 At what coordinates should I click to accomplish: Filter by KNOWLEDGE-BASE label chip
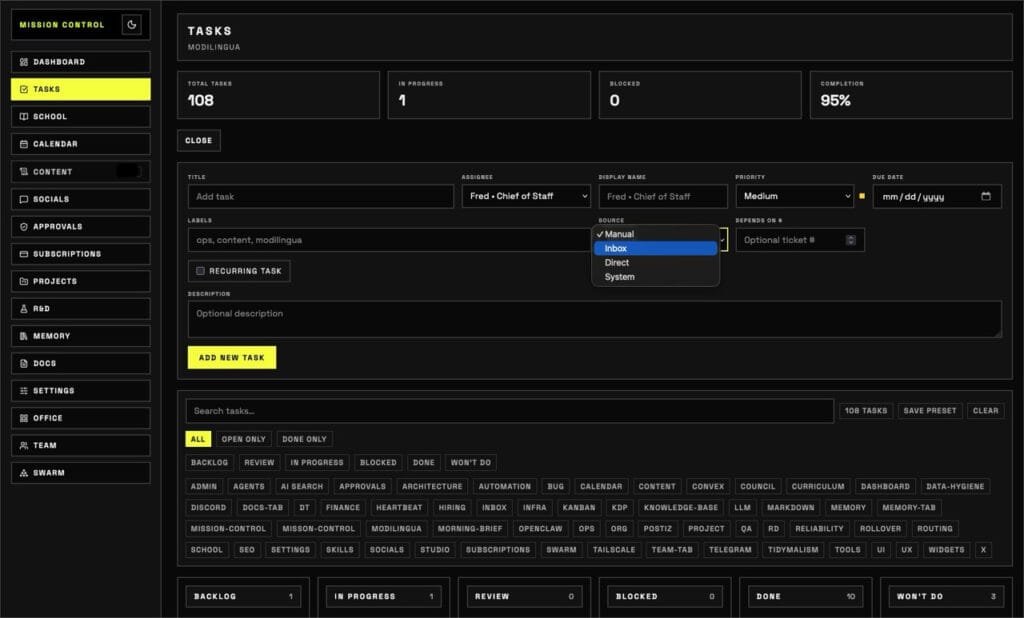(680, 508)
